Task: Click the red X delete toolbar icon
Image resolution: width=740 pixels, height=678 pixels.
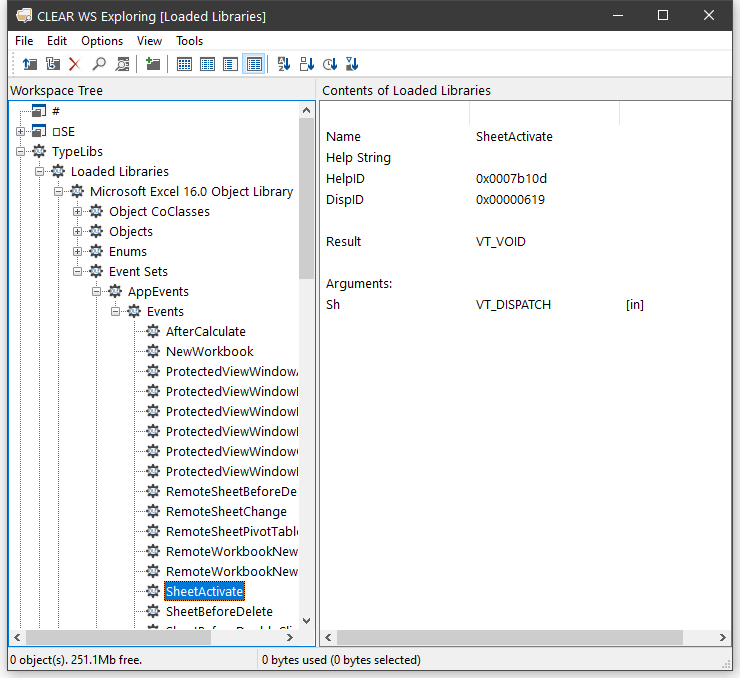Action: click(x=74, y=64)
